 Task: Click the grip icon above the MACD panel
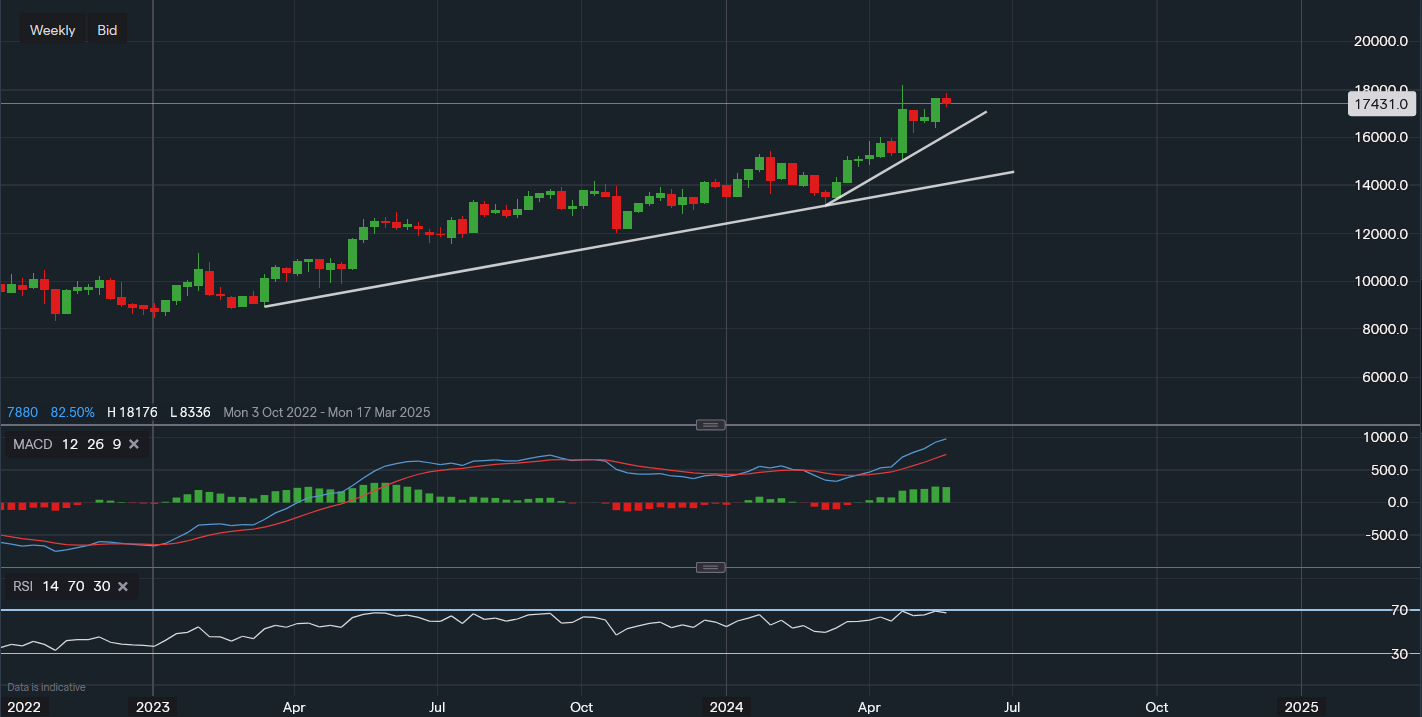pyautogui.click(x=710, y=424)
